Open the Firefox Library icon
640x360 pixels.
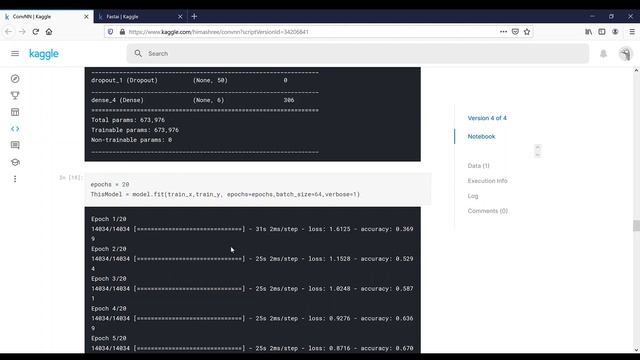[589, 31]
